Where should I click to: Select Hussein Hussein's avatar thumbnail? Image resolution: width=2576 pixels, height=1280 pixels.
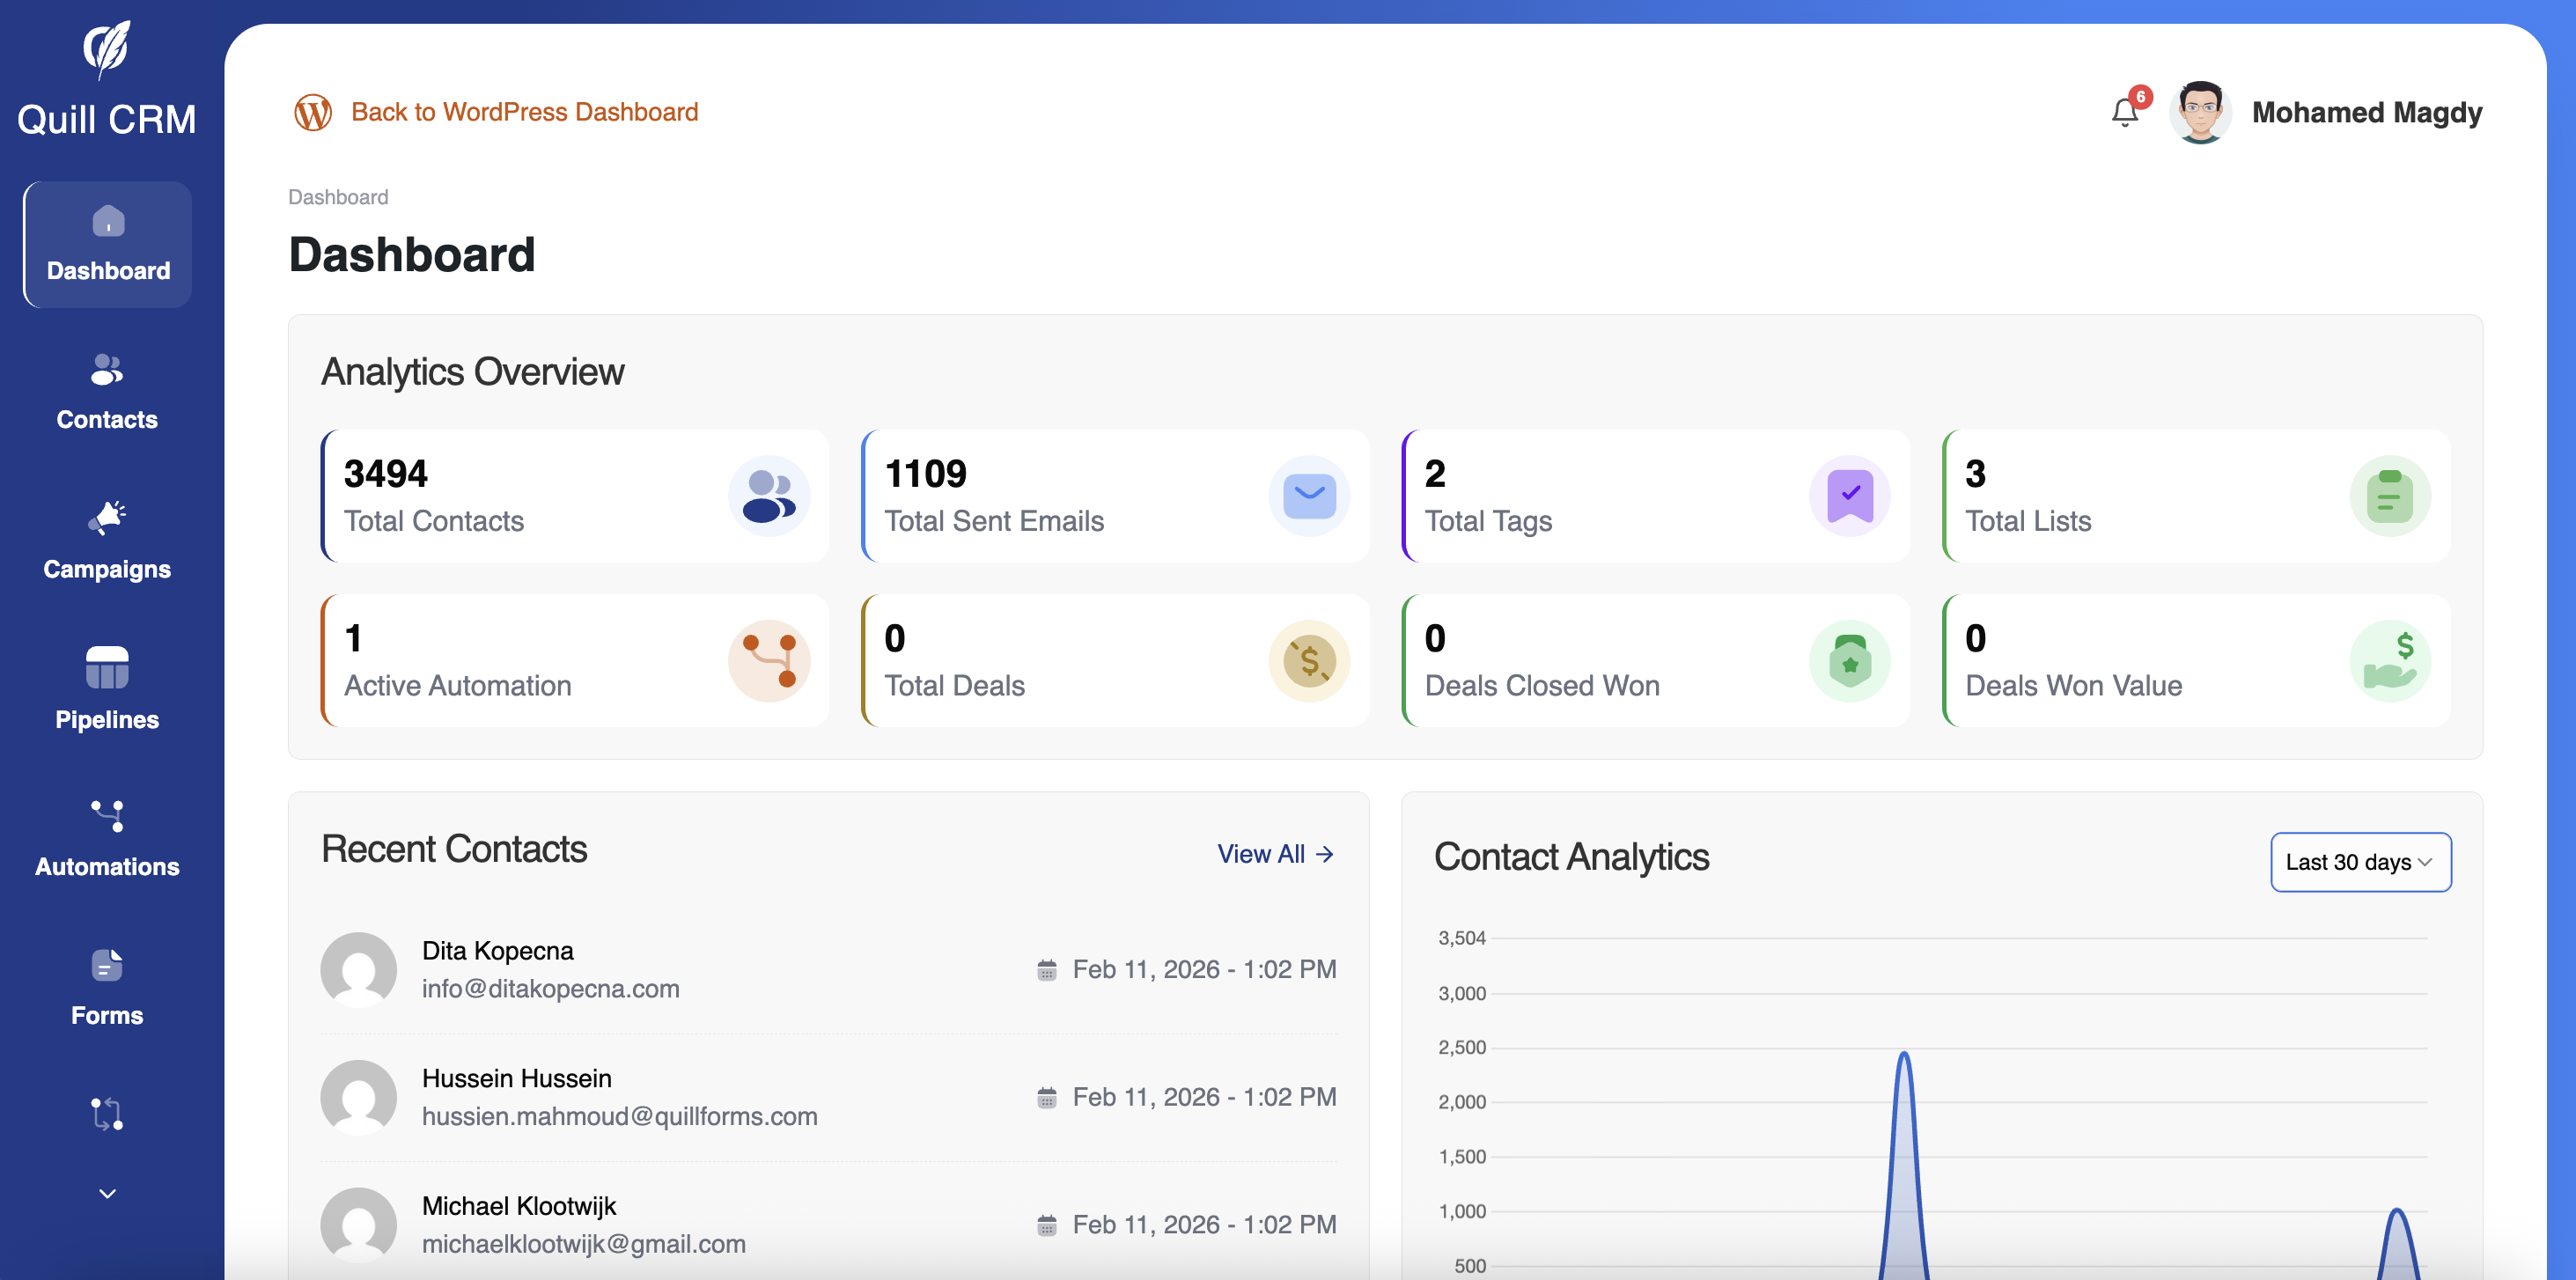point(359,1096)
